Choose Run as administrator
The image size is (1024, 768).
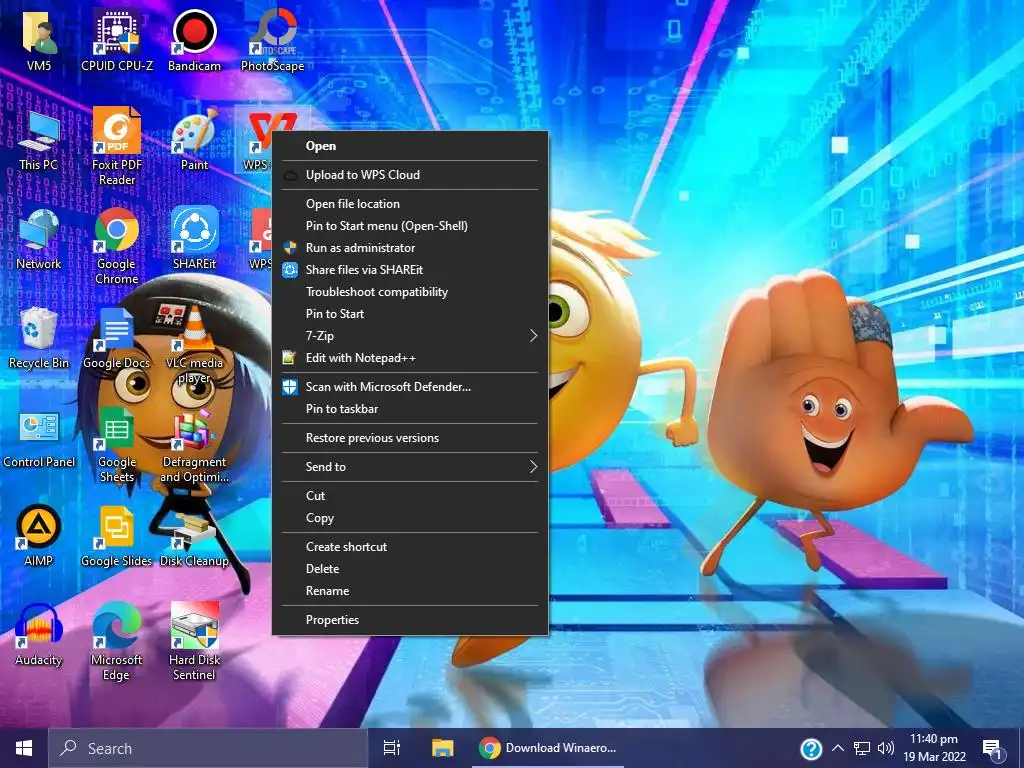[x=409, y=248]
